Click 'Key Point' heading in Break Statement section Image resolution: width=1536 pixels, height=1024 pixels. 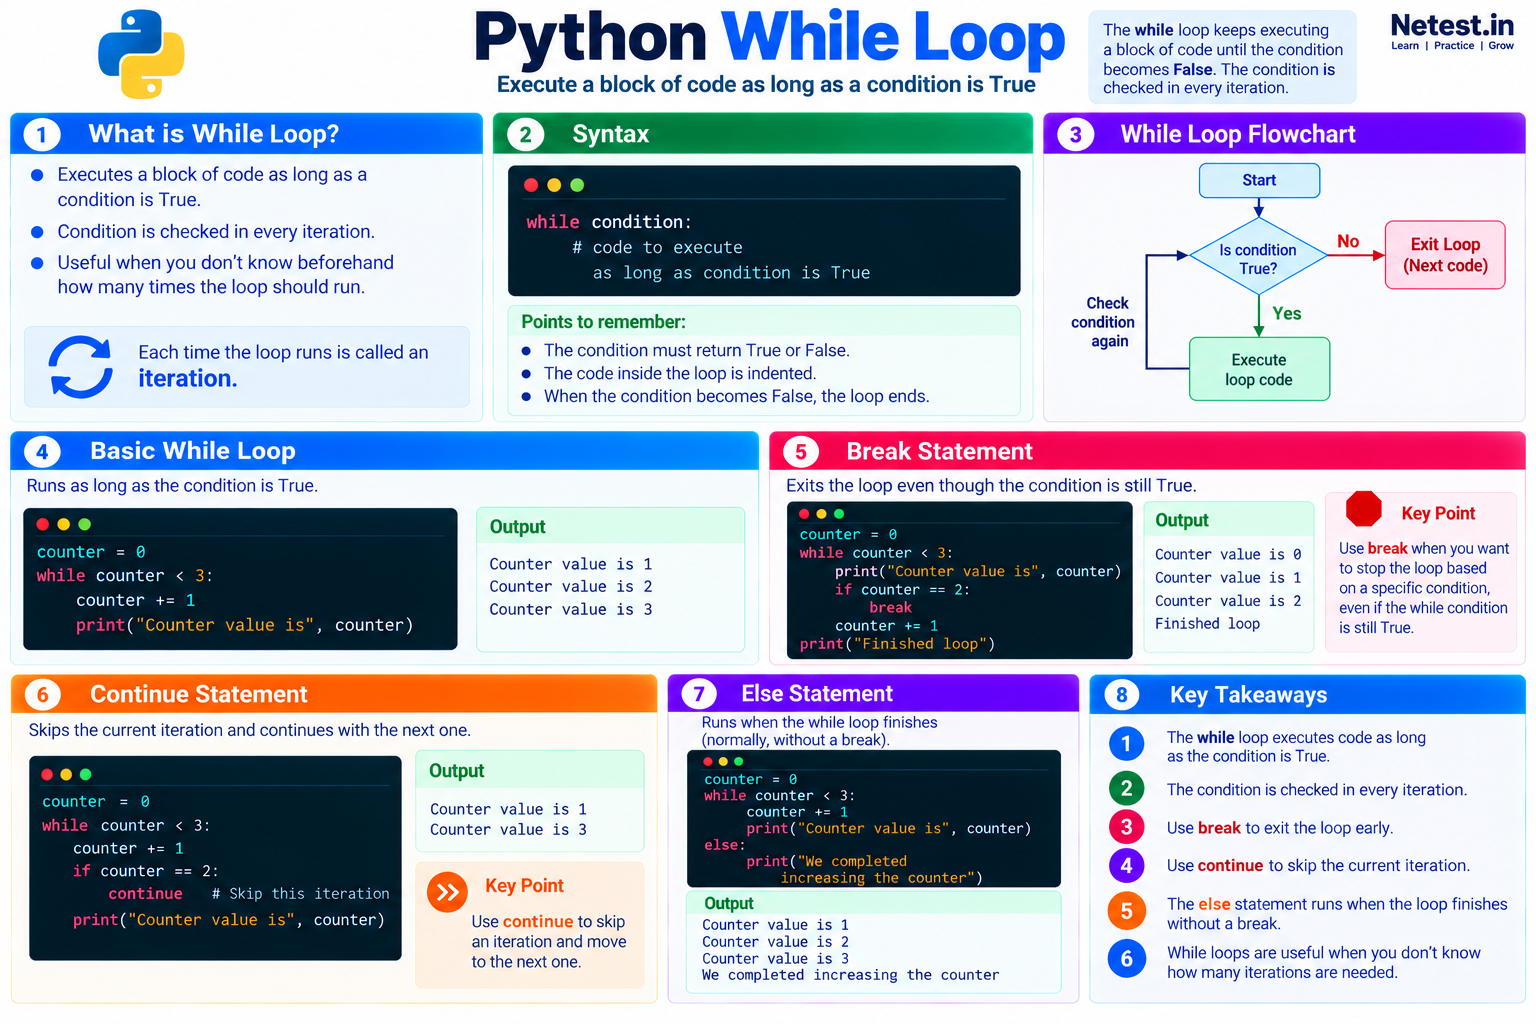pyautogui.click(x=1438, y=513)
